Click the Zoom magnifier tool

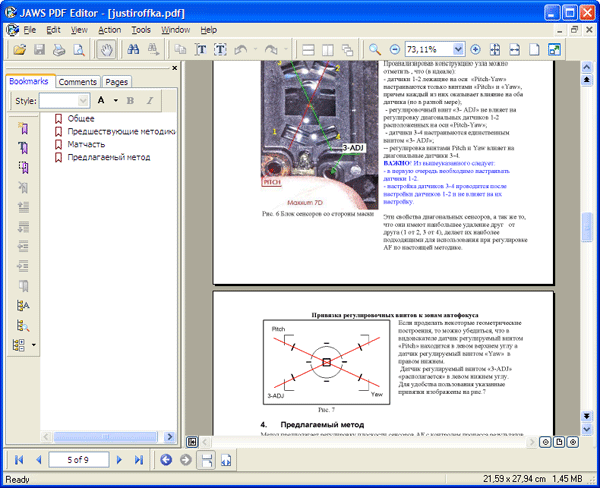point(375,49)
